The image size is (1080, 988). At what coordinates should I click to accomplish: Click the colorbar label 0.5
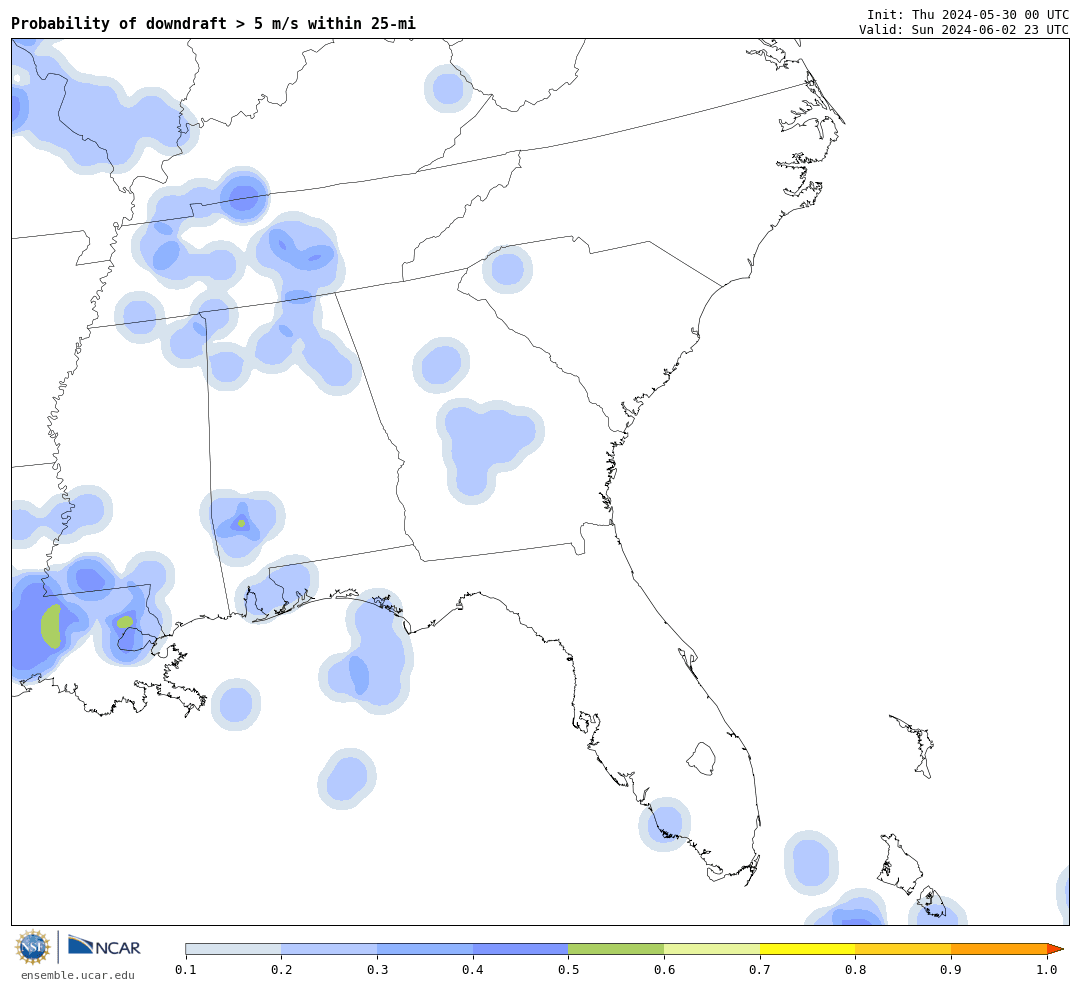pos(568,970)
